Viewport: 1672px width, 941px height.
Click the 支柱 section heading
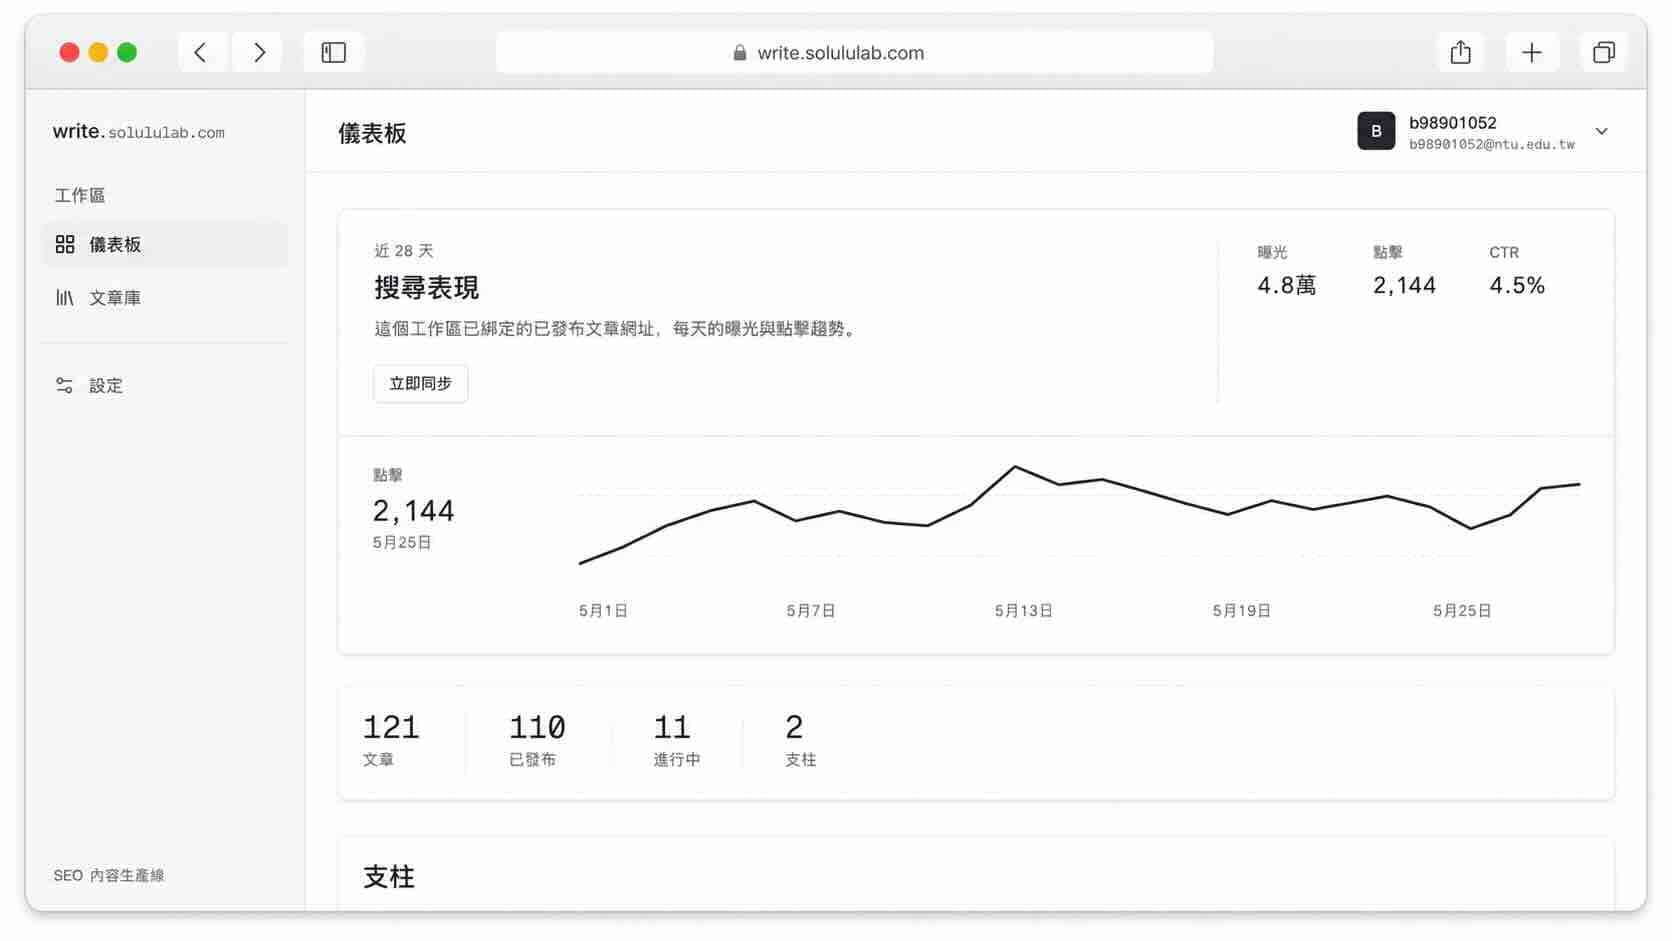pyautogui.click(x=389, y=877)
